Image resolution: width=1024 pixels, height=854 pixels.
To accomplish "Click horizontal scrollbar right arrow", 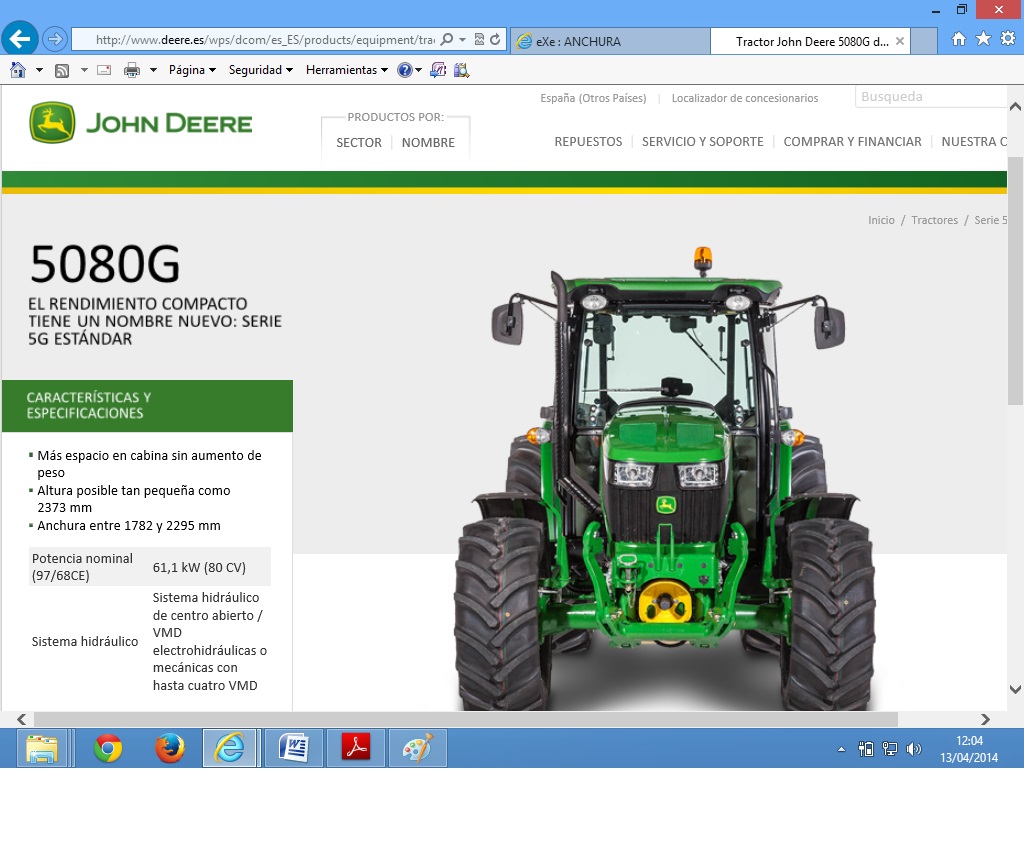I will pyautogui.click(x=985, y=719).
